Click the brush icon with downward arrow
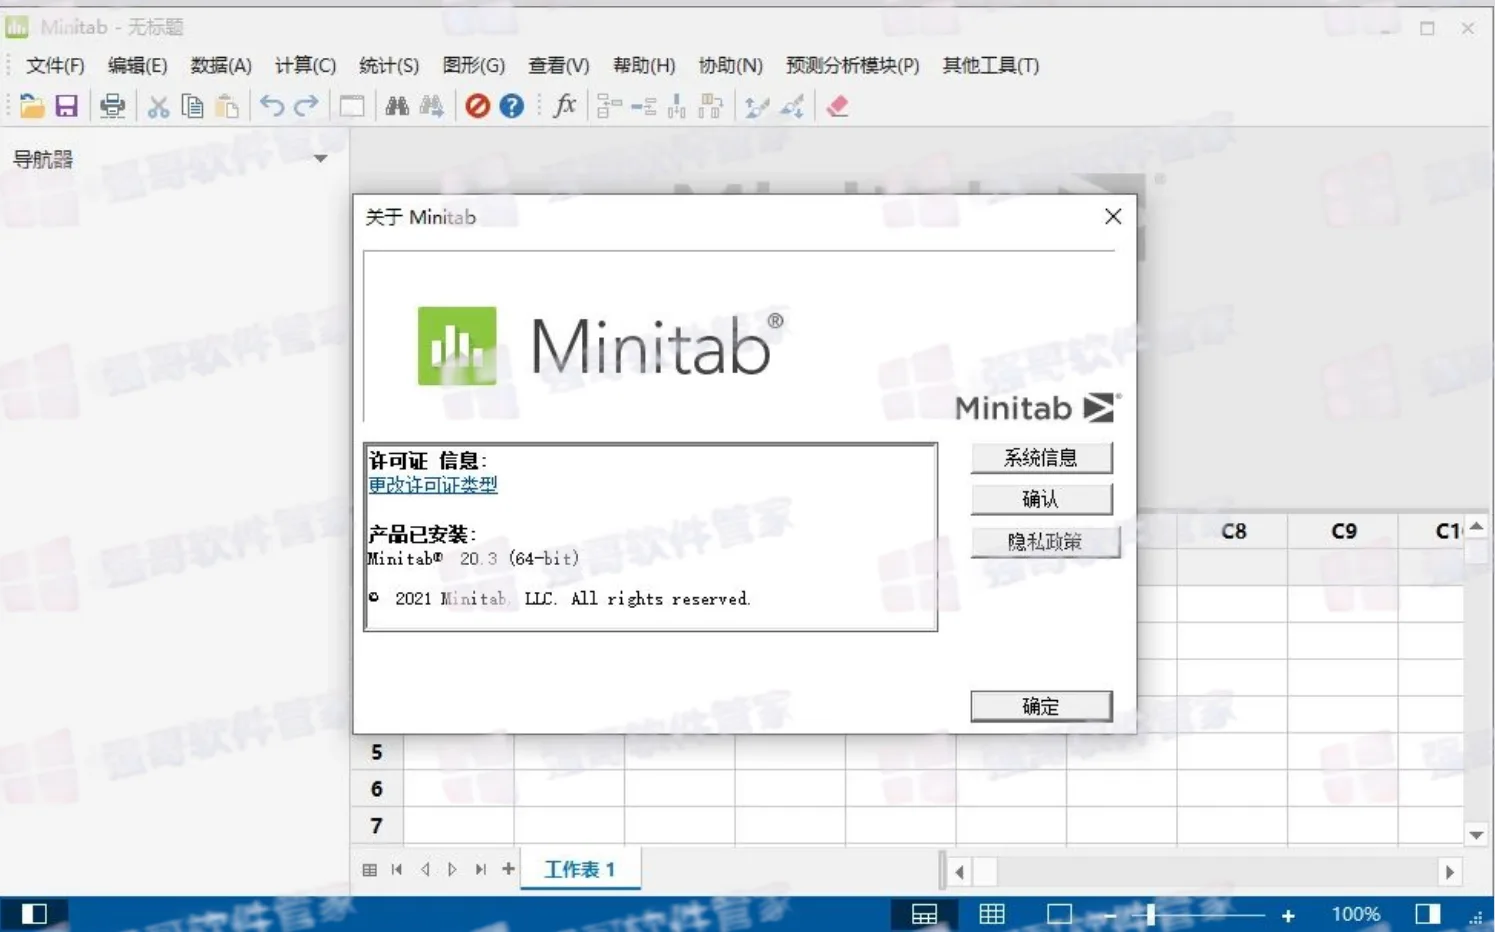This screenshot has width=1495, height=932. pyautogui.click(x=792, y=106)
